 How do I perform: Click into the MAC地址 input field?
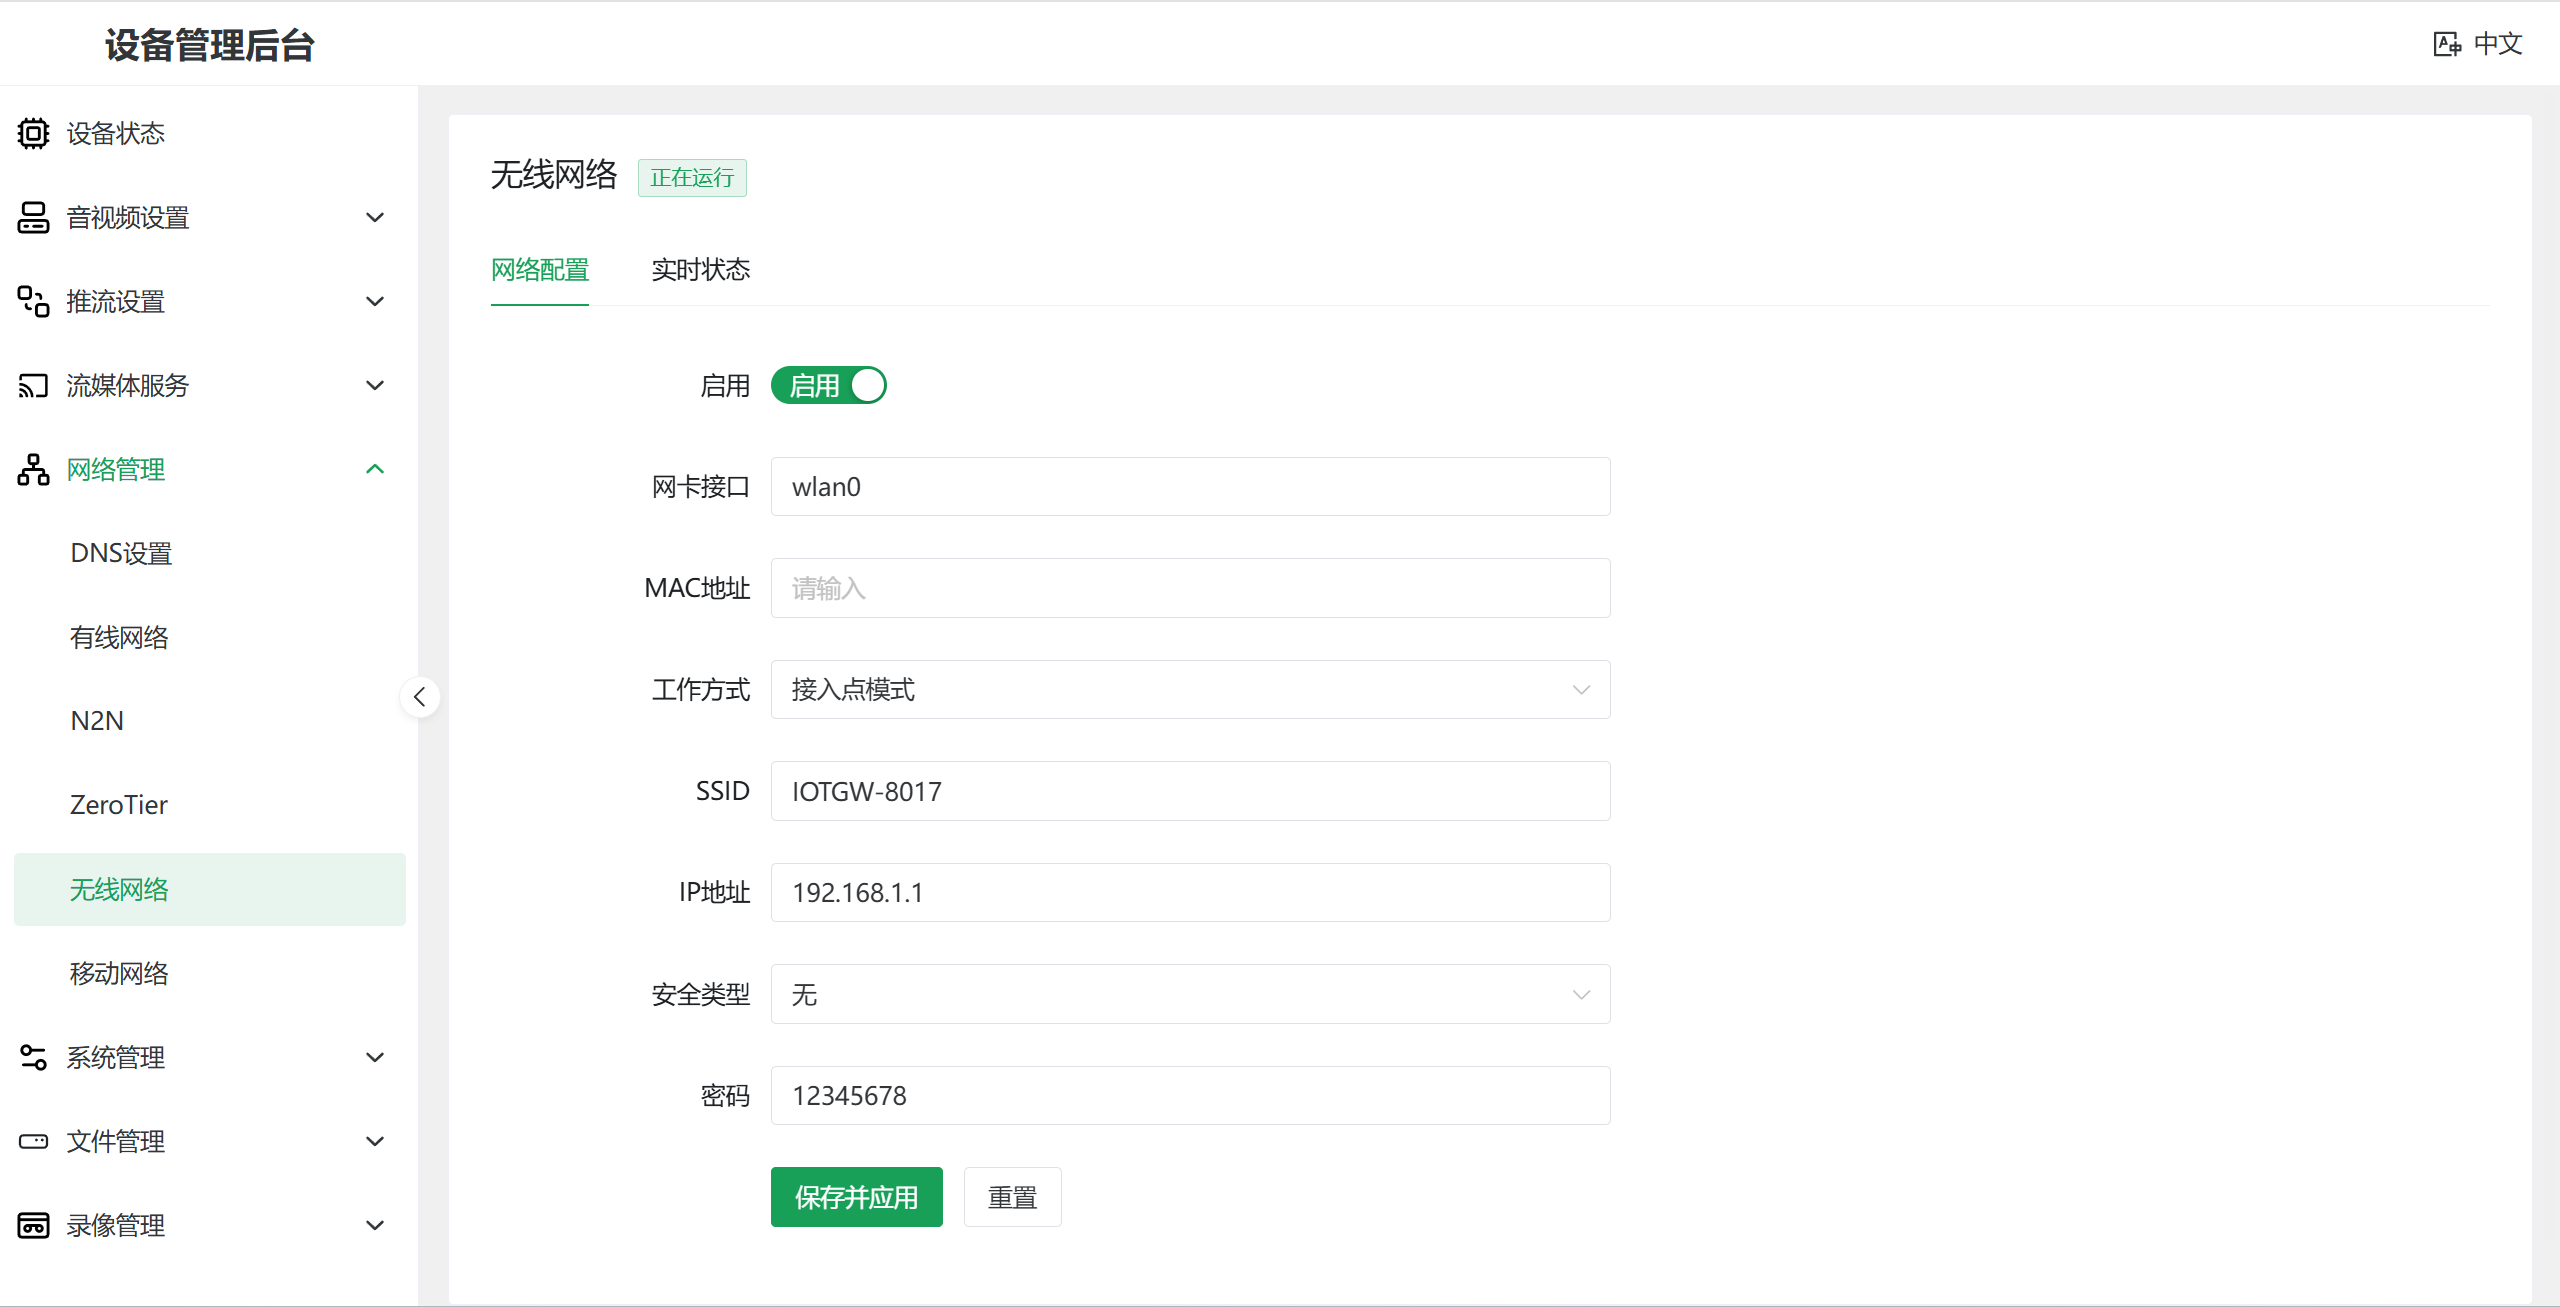pyautogui.click(x=1190, y=588)
